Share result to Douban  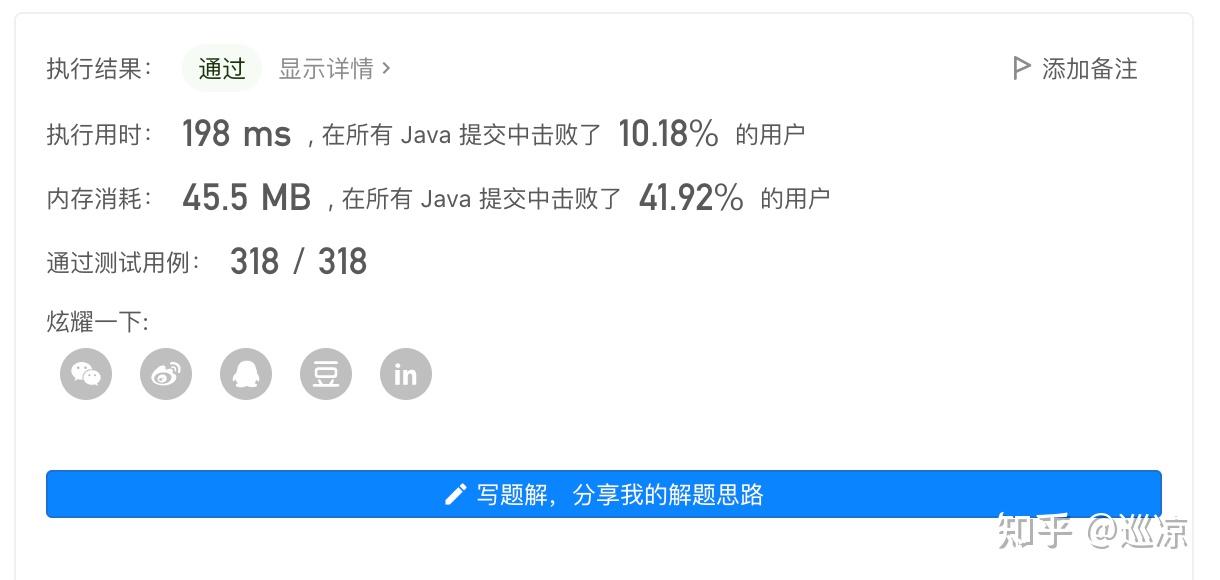coord(326,374)
